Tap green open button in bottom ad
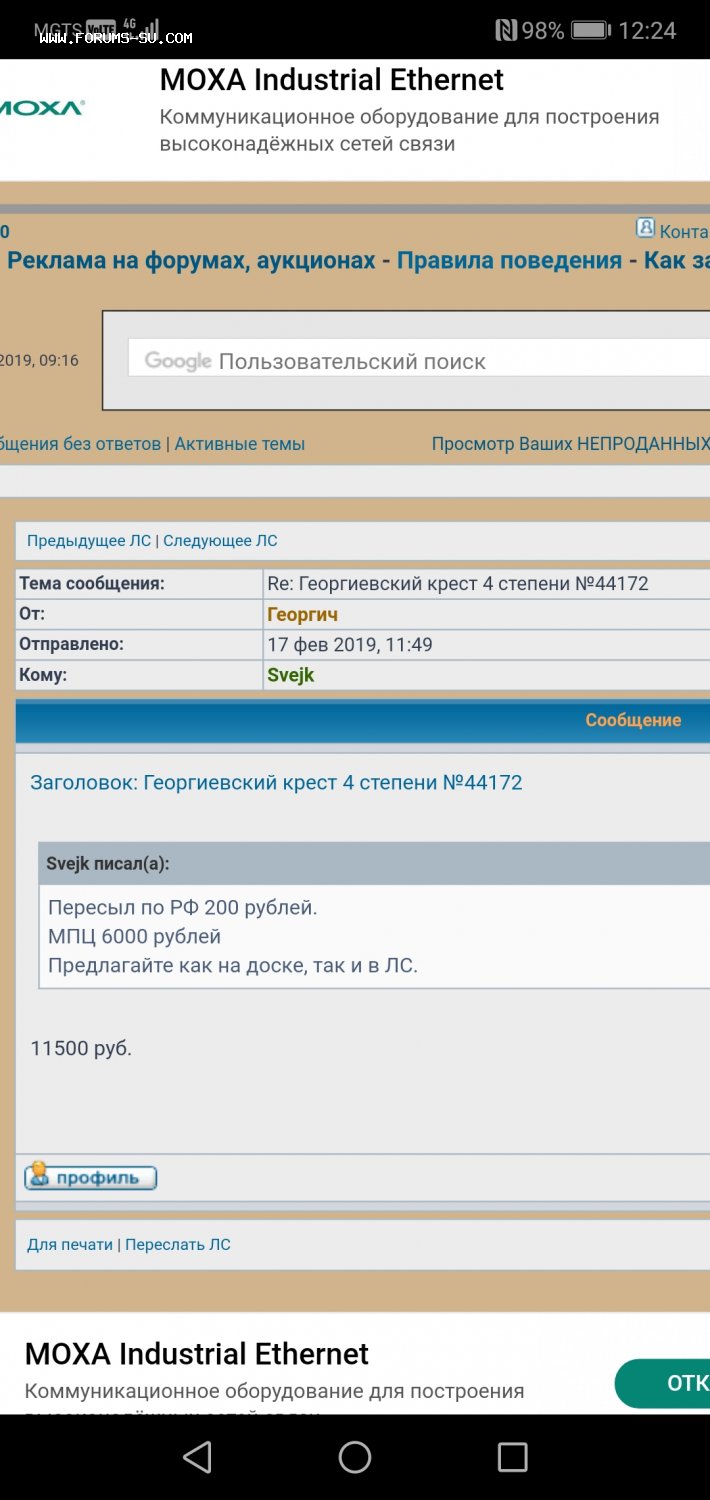Viewport: 710px width, 1500px height. (x=665, y=1383)
